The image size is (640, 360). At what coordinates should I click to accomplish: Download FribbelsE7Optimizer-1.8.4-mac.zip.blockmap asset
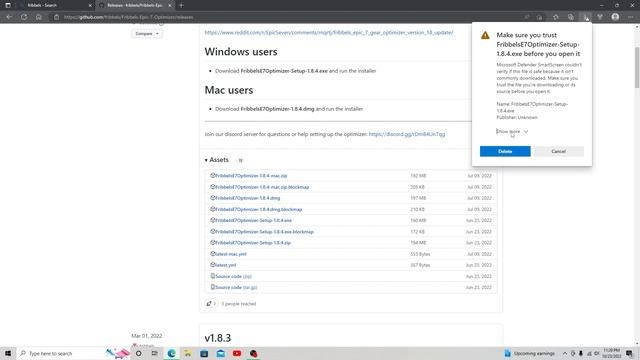(x=262, y=187)
